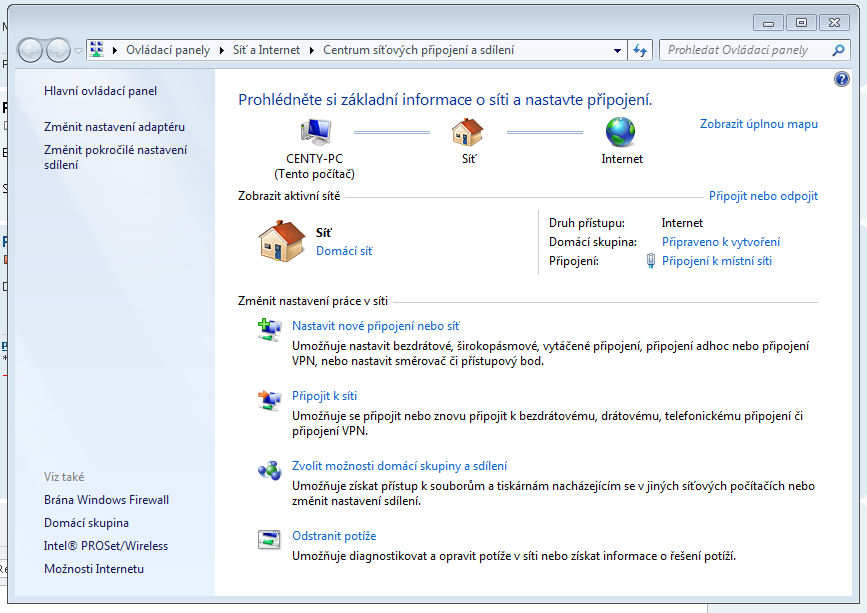Select Ovládací panely breadcrumb
Screen dimensions: 867x613
pyautogui.click(x=168, y=50)
